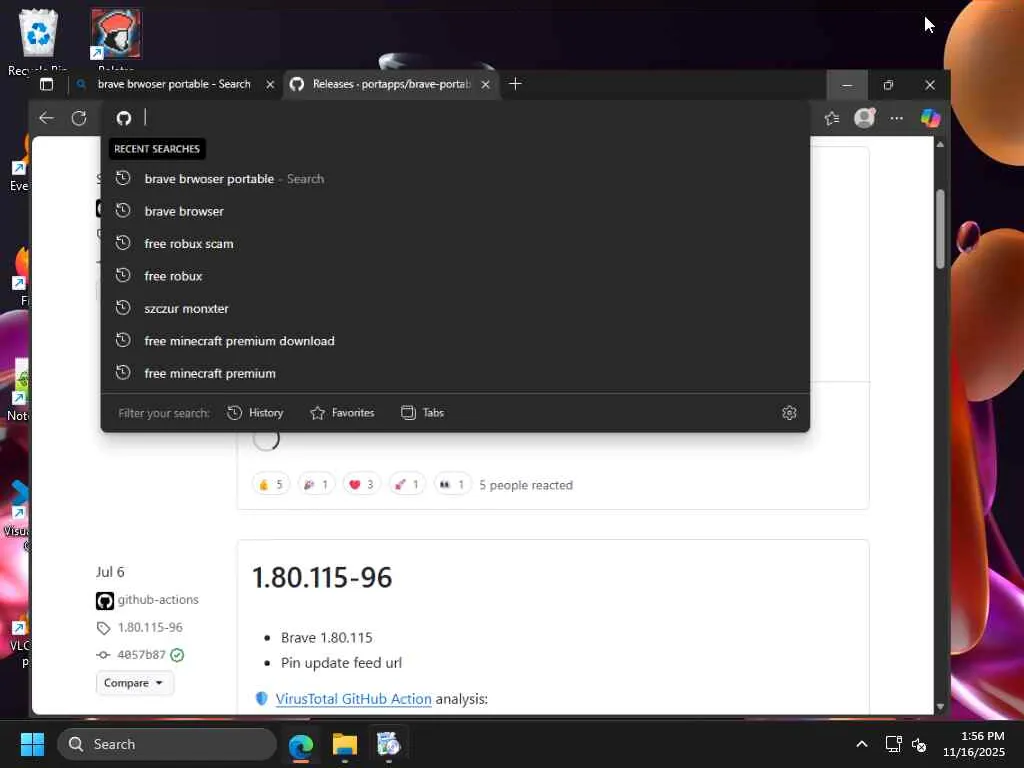Toggle the eyes reaction
1024x768 pixels.
(452, 485)
